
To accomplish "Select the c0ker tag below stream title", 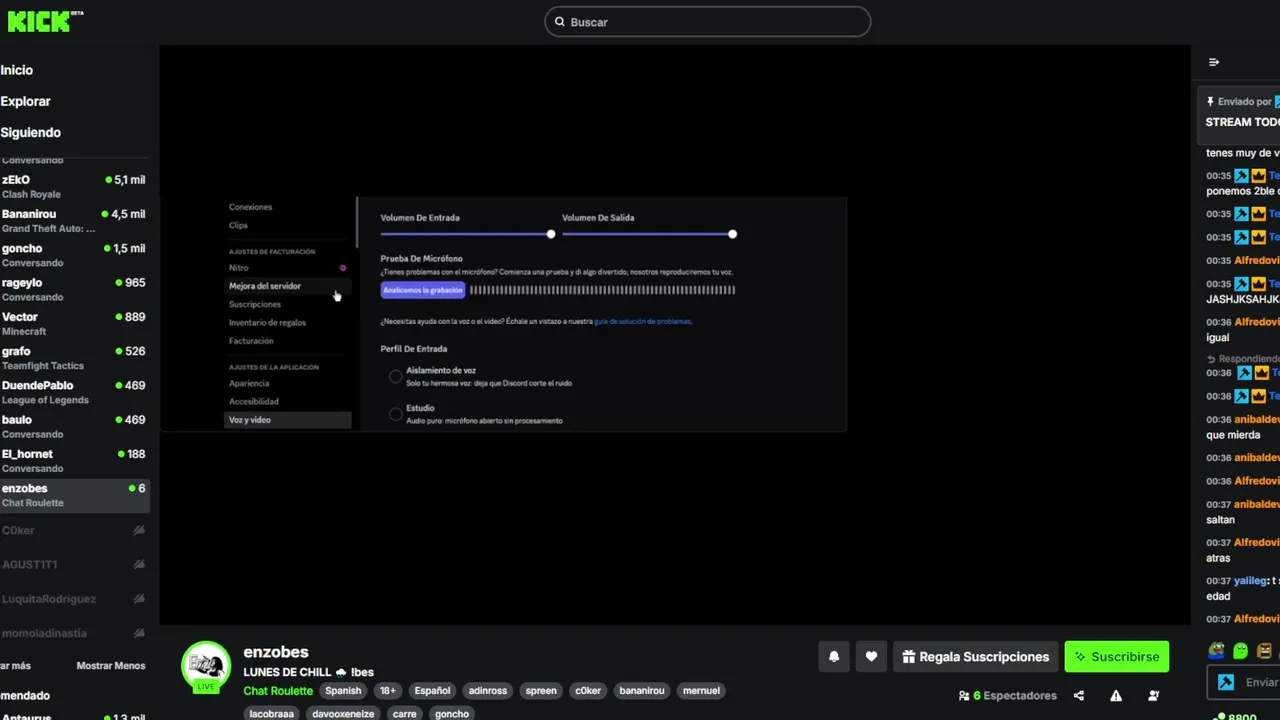I will coord(588,690).
